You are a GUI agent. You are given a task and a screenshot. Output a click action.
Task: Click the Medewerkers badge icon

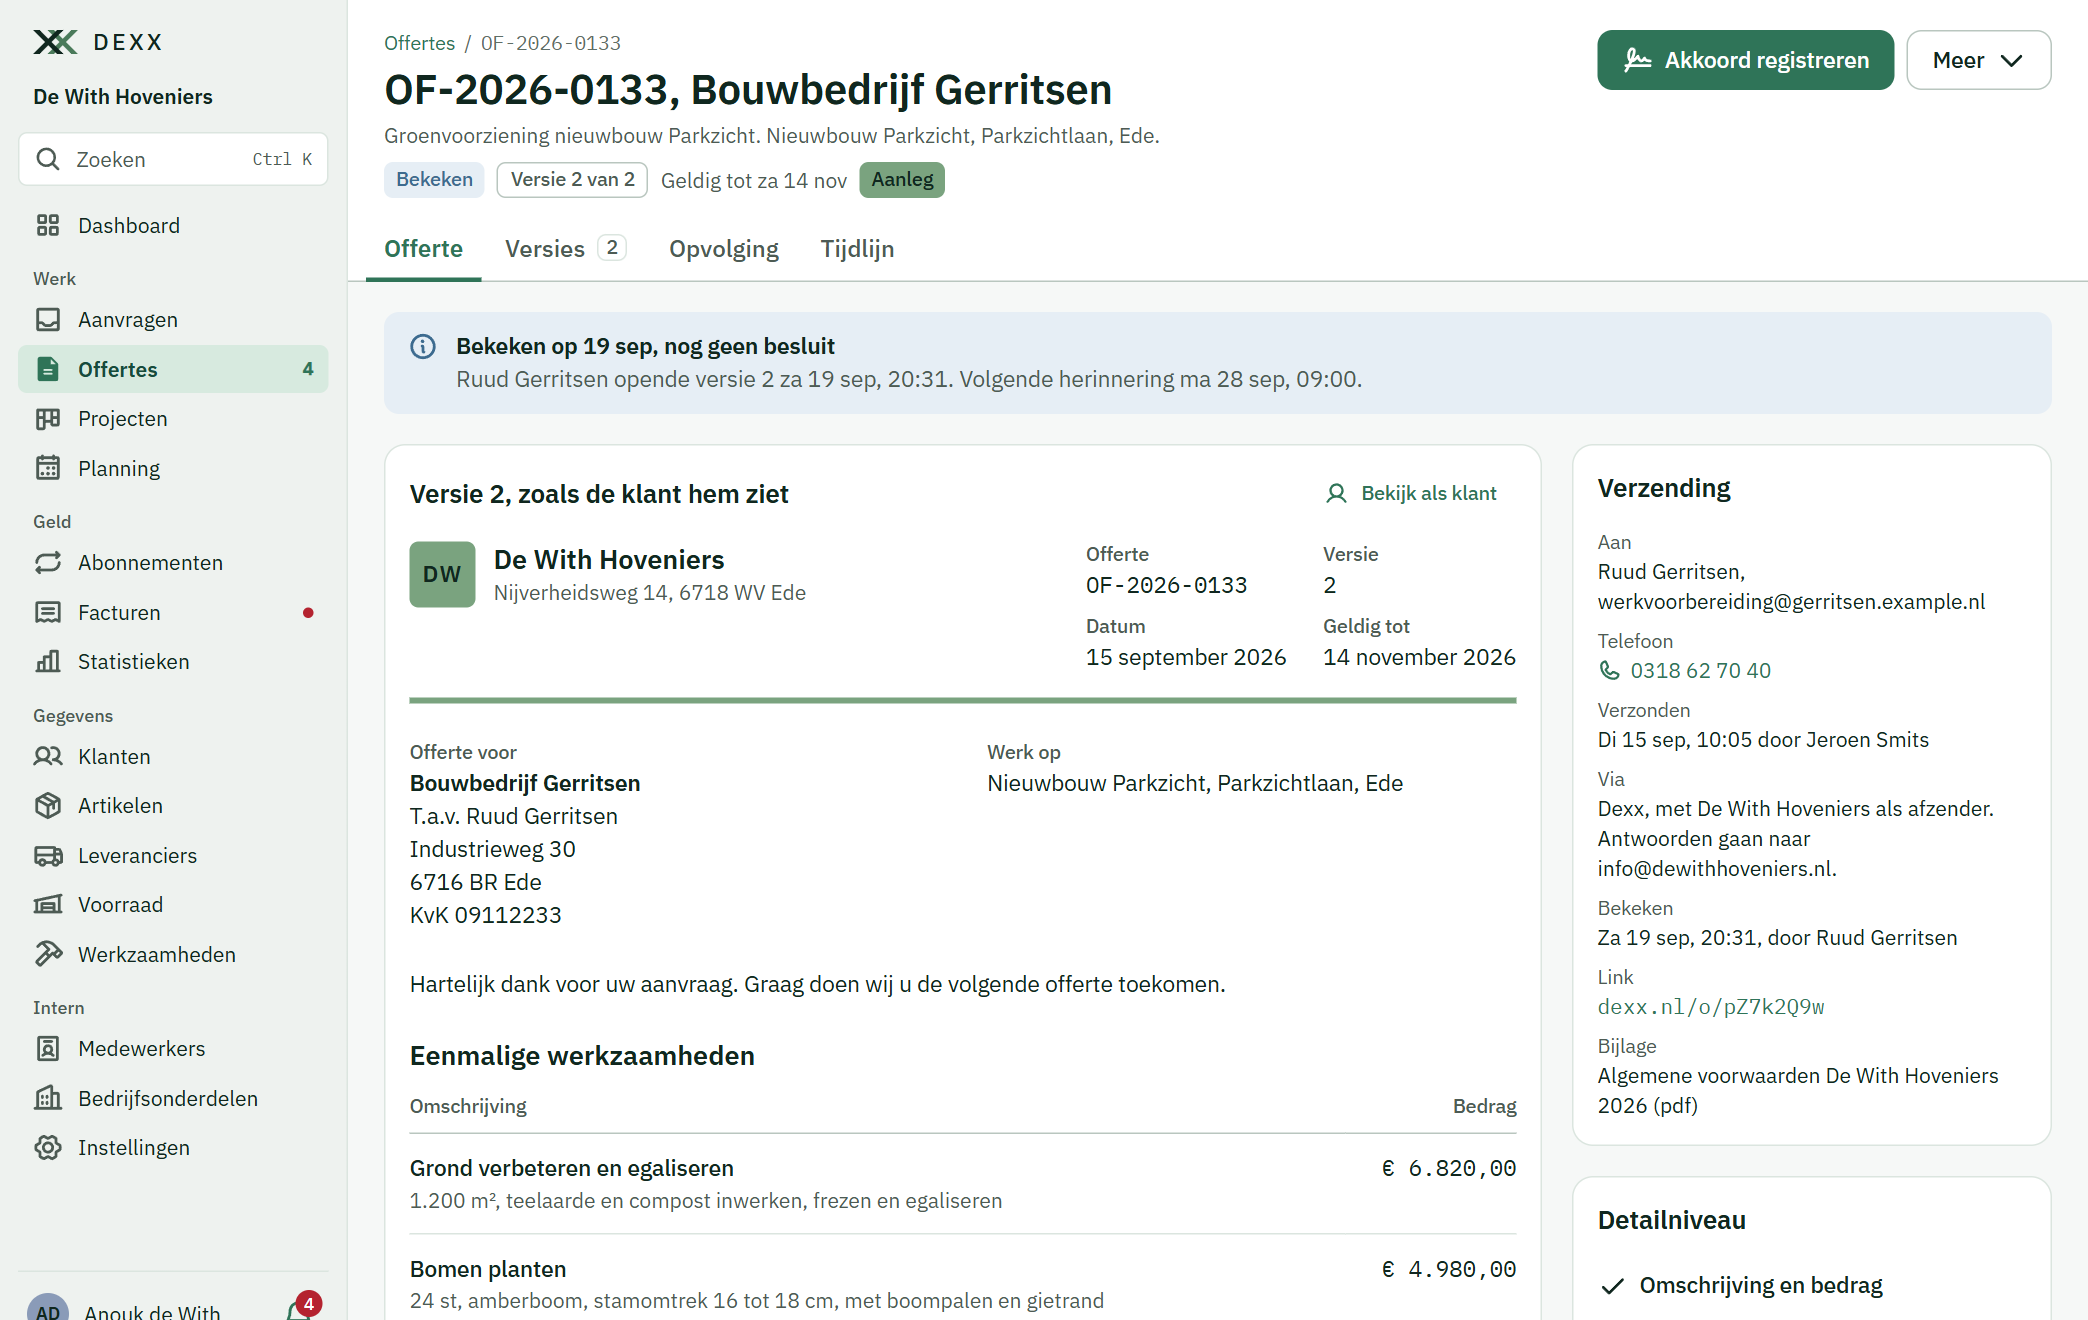point(47,1048)
